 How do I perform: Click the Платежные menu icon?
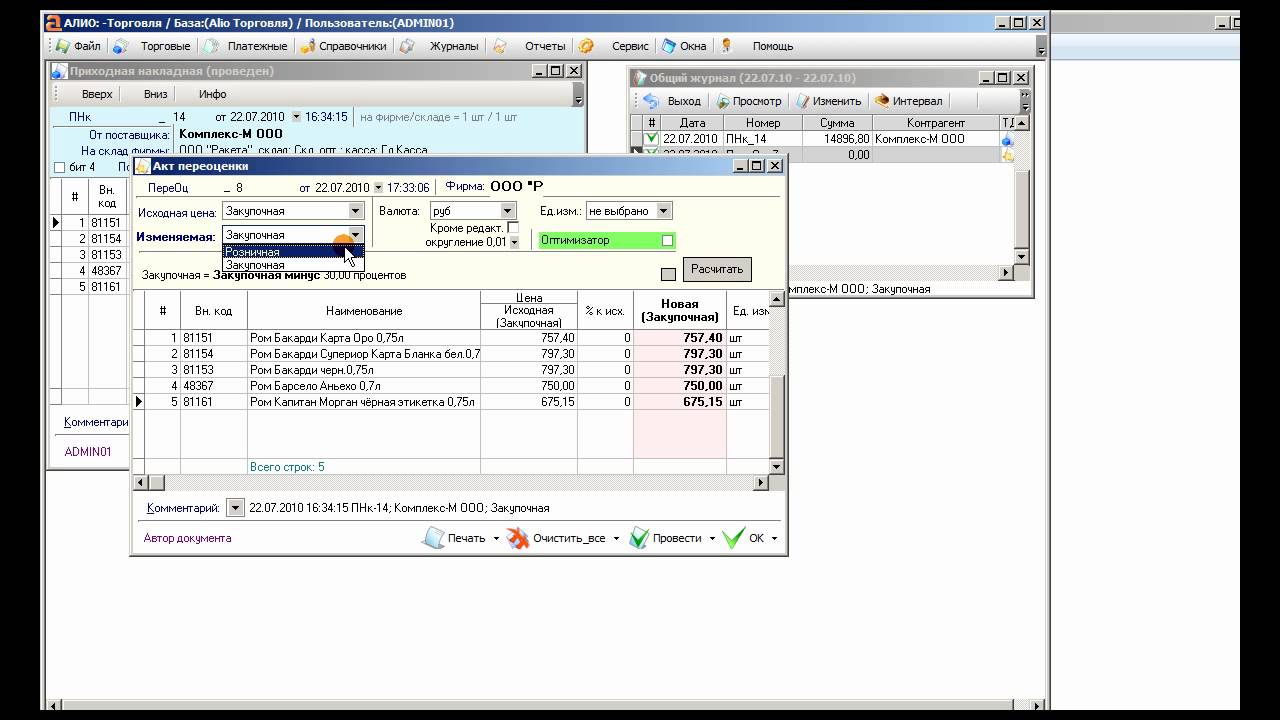[x=211, y=46]
